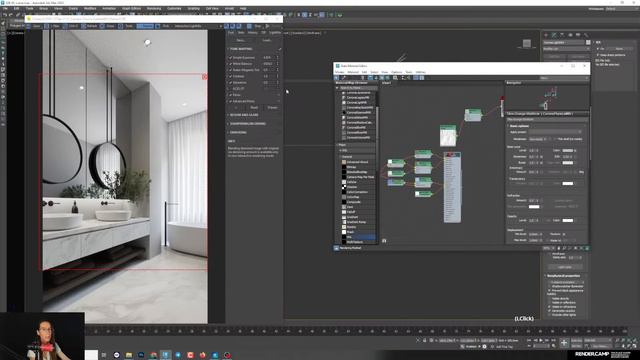Click the Undo arrow in 3ds Max main toolbar
This screenshot has width=640, height=360.
5,15
